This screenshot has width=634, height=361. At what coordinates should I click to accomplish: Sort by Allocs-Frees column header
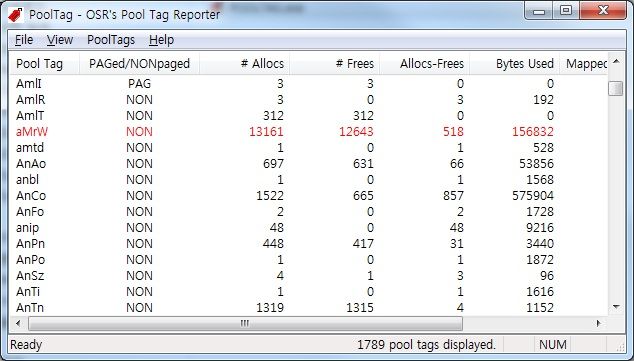425,63
